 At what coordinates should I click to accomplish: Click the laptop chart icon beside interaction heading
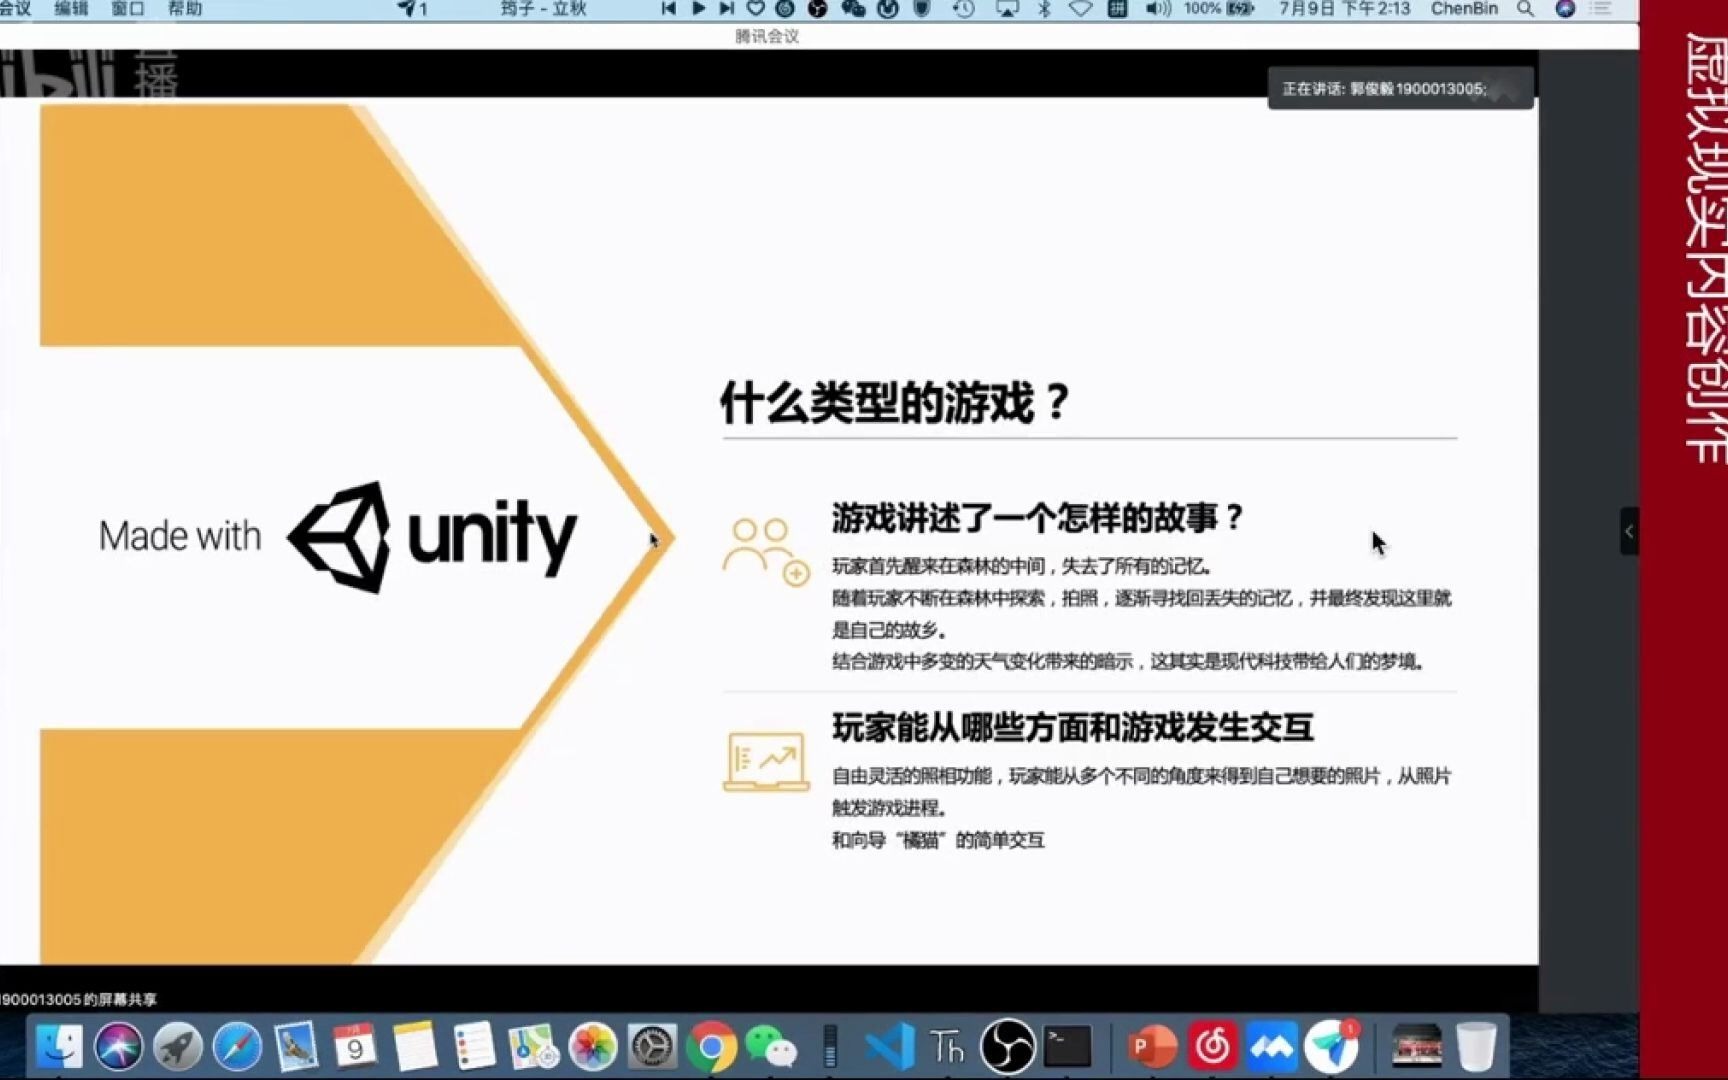766,762
